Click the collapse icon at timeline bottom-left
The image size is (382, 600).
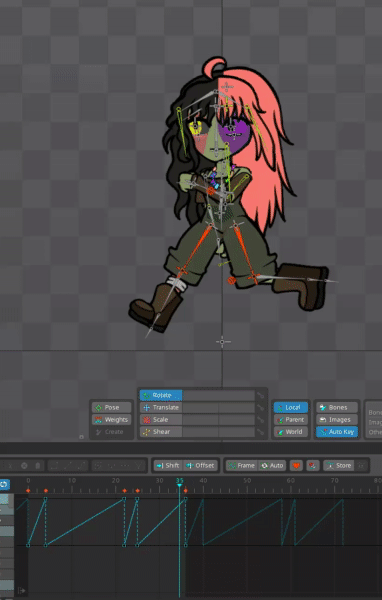coord(21,590)
